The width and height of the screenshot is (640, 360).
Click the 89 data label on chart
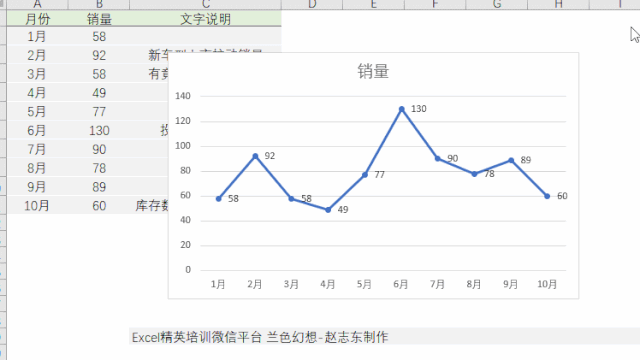526,160
